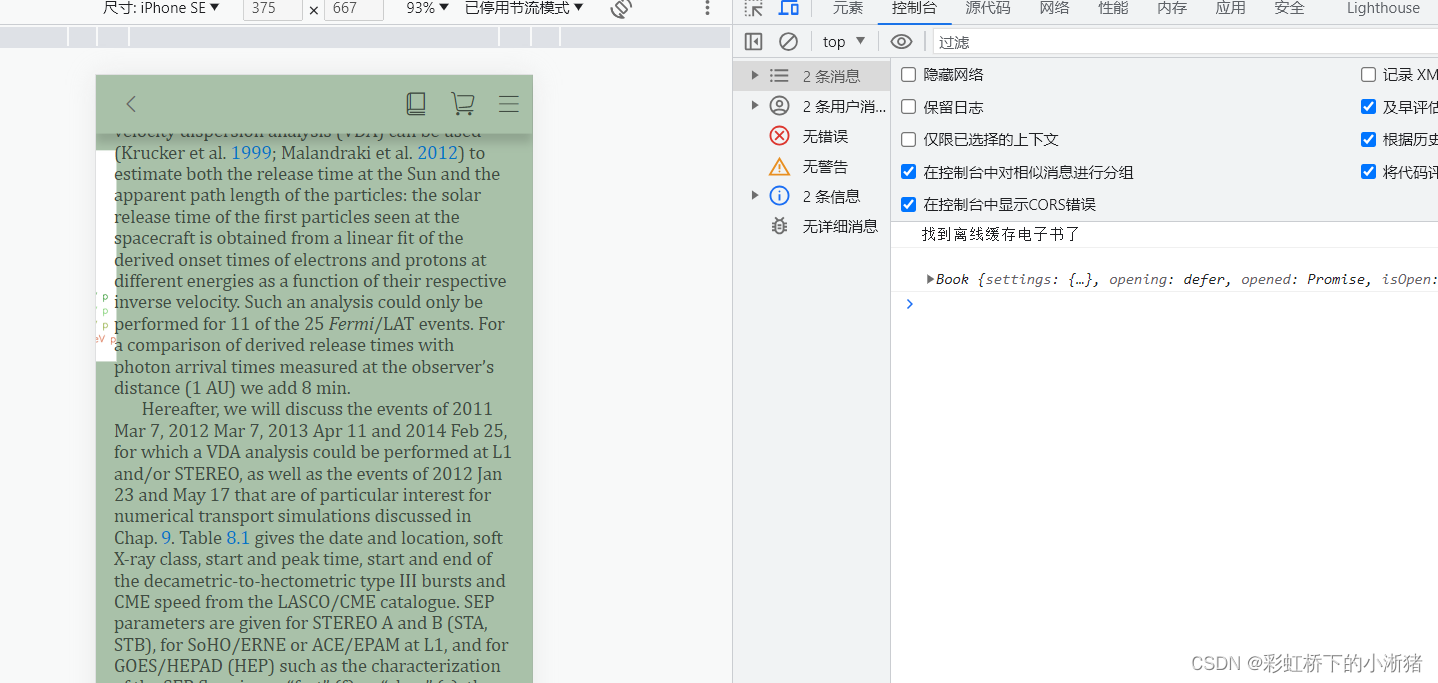The image size is (1438, 683).
Task: Open the bookshelf icon in reader header
Action: click(416, 104)
